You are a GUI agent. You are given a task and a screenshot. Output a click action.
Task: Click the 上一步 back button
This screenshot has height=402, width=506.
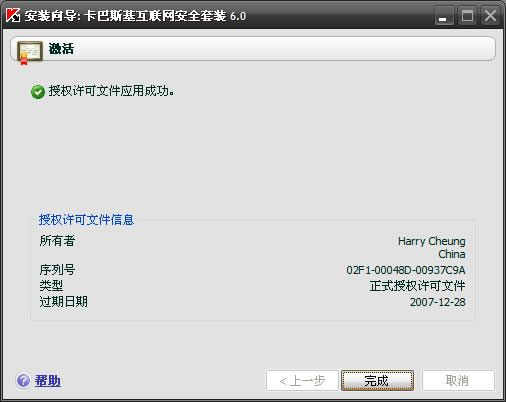point(302,380)
